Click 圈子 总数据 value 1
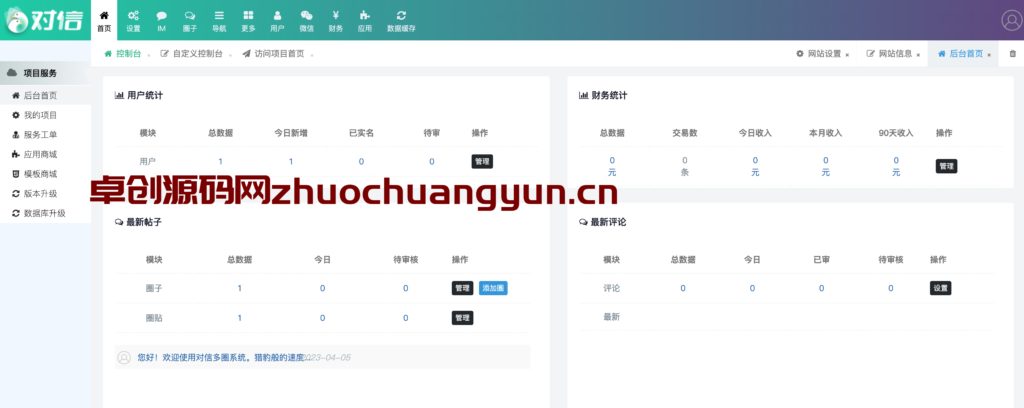This screenshot has width=1024, height=408. coord(240,288)
